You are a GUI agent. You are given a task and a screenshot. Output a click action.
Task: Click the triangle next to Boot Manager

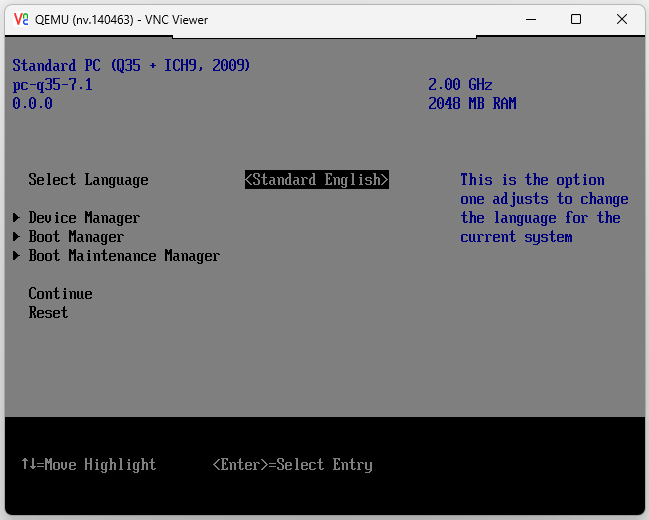[x=17, y=237]
